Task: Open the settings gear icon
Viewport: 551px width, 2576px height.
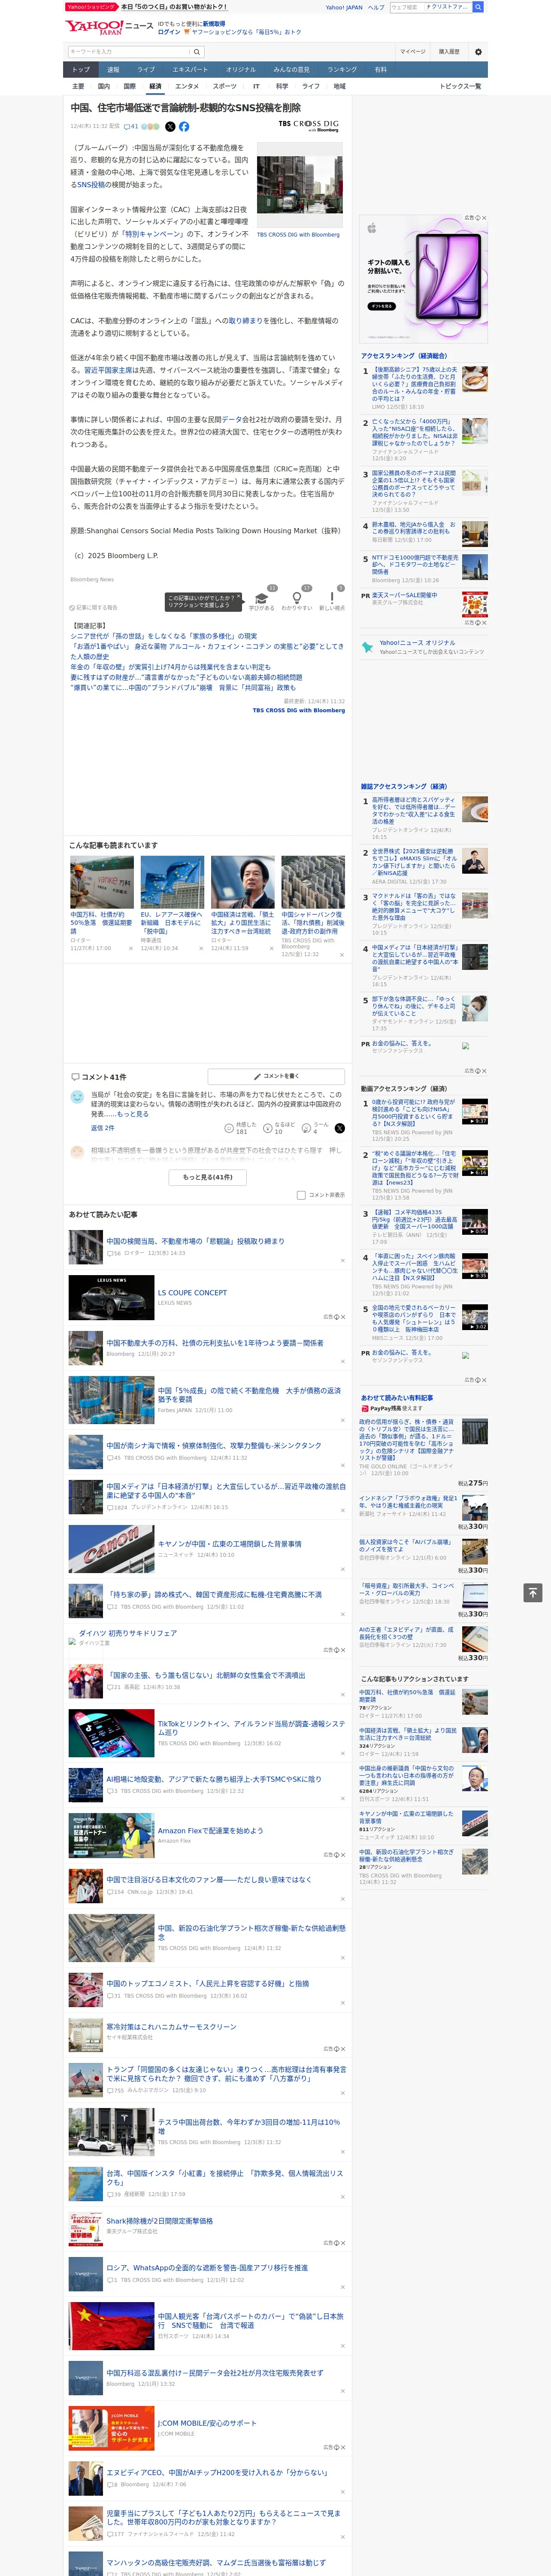Action: coord(478,52)
